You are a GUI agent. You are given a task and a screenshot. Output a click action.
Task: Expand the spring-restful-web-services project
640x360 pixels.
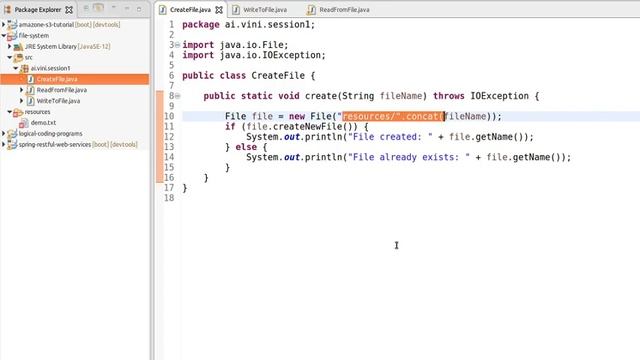click(3, 144)
